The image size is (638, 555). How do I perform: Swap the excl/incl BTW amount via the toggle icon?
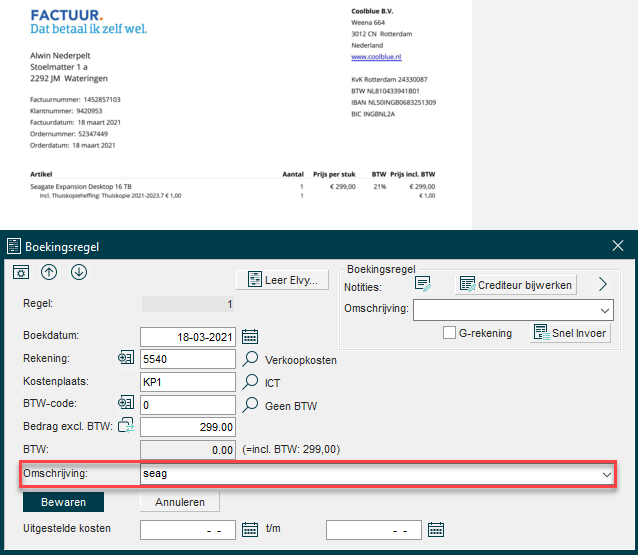pos(126,425)
